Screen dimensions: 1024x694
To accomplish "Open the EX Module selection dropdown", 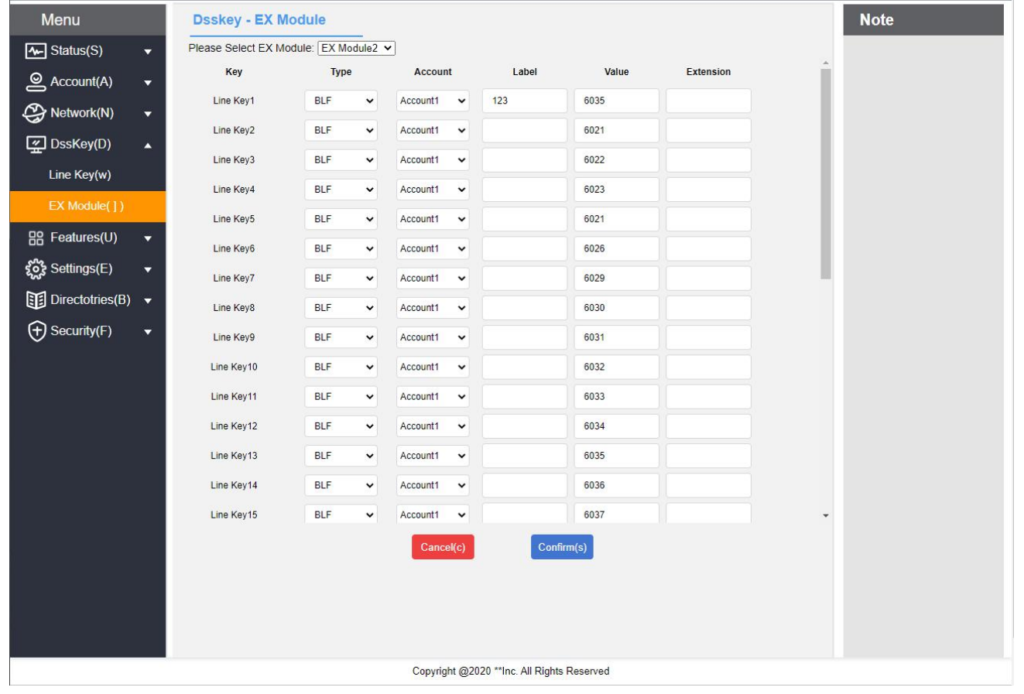I will tap(357, 48).
